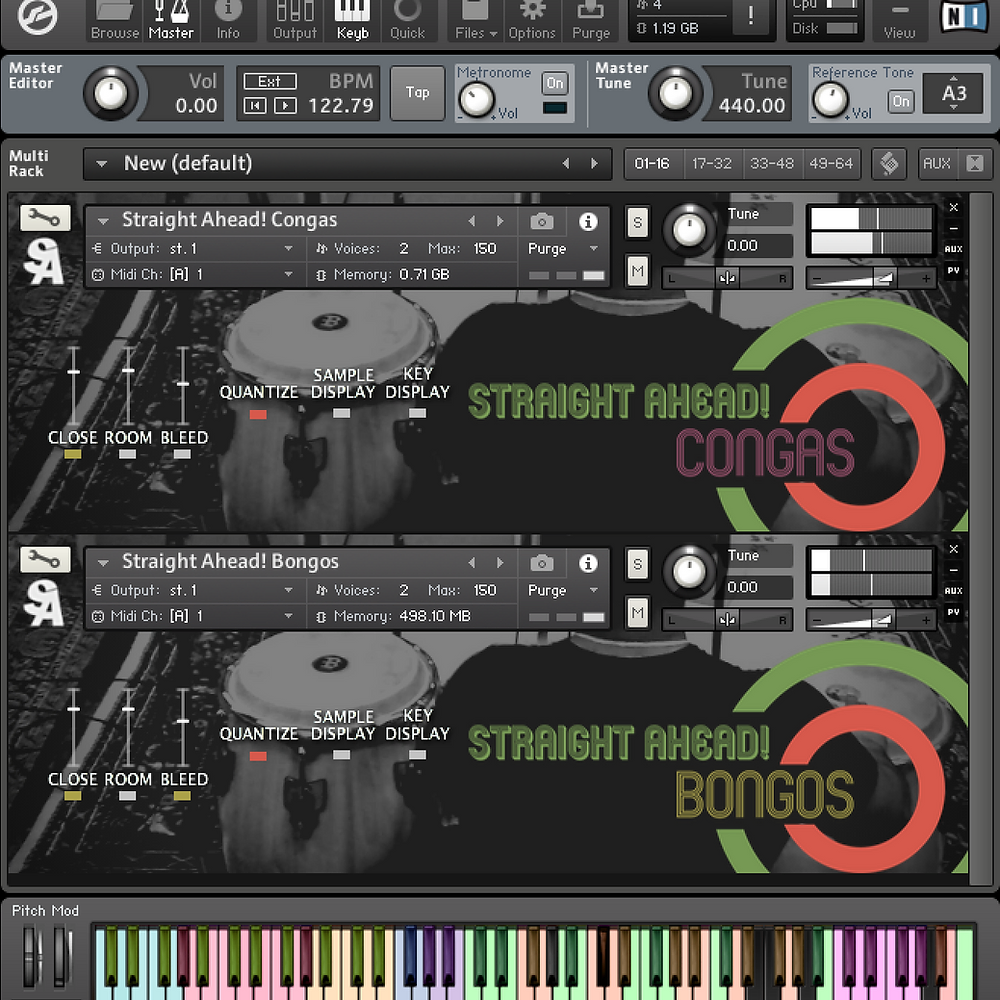Go to the next multi preset
The height and width of the screenshot is (1000, 1000).
click(x=594, y=164)
